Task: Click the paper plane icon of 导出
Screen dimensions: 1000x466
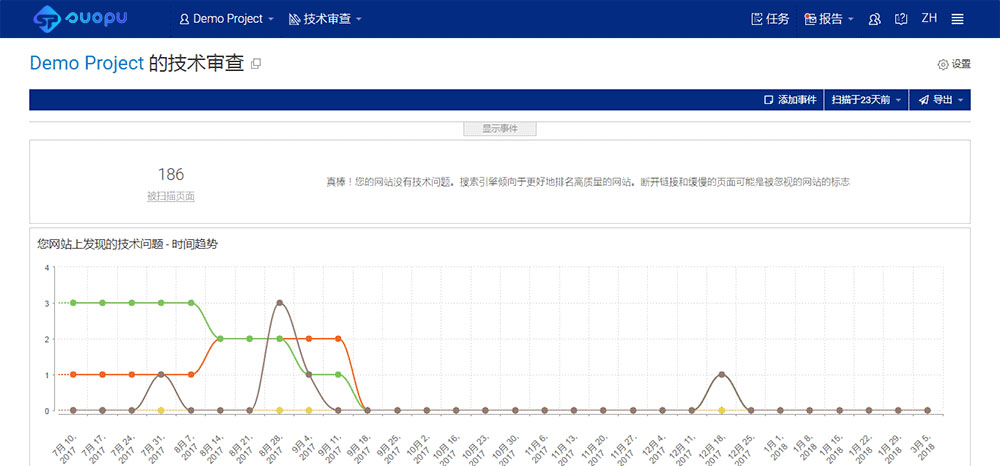Action: [x=923, y=100]
